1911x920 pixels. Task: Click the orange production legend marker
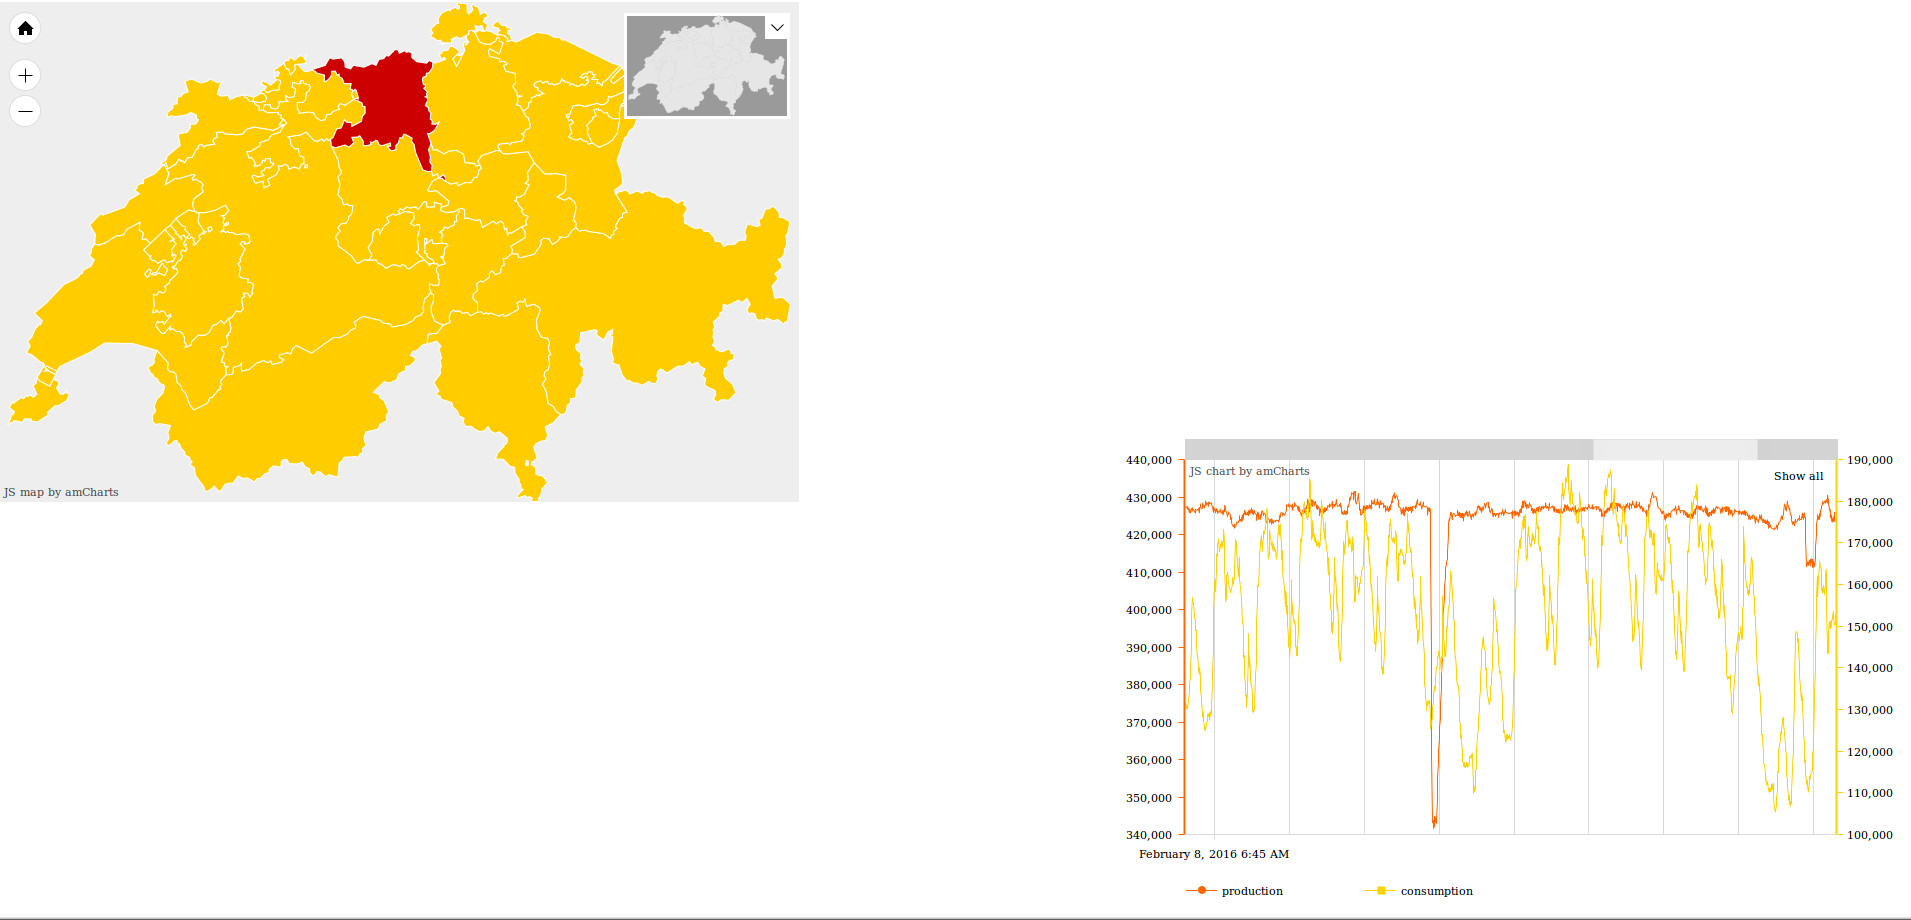(1201, 890)
